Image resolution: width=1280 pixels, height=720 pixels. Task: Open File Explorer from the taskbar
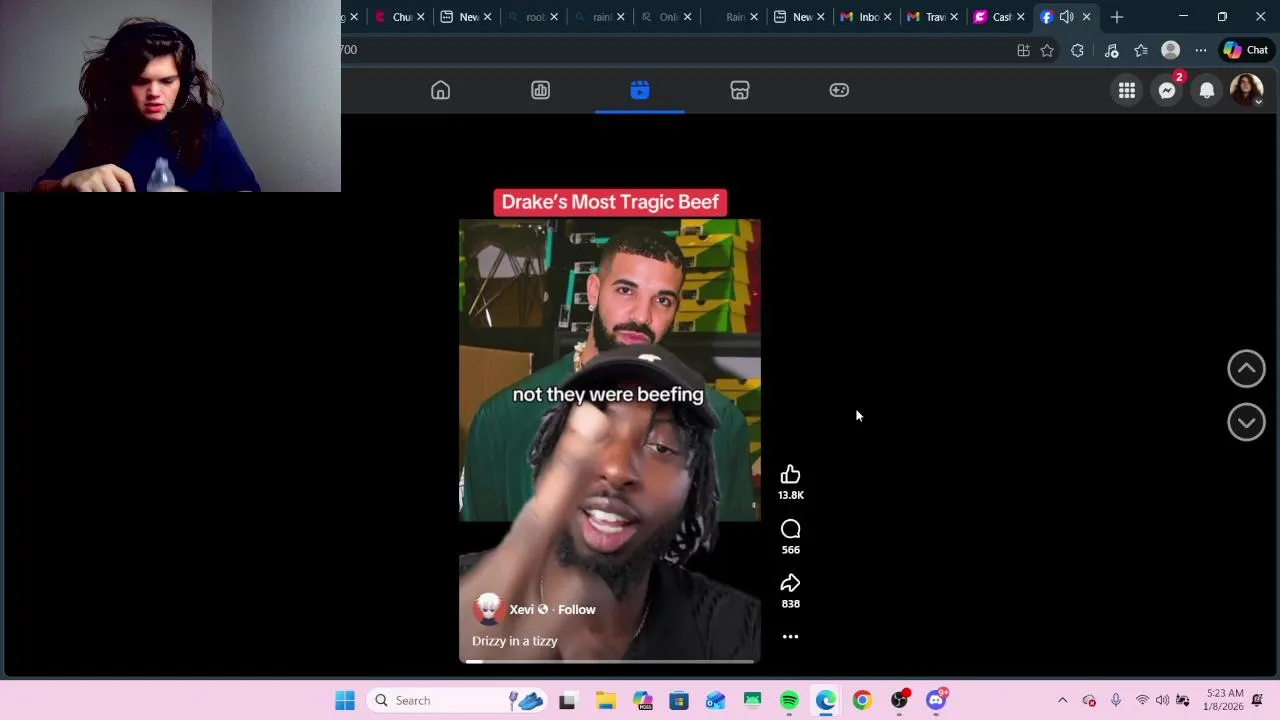pos(605,700)
